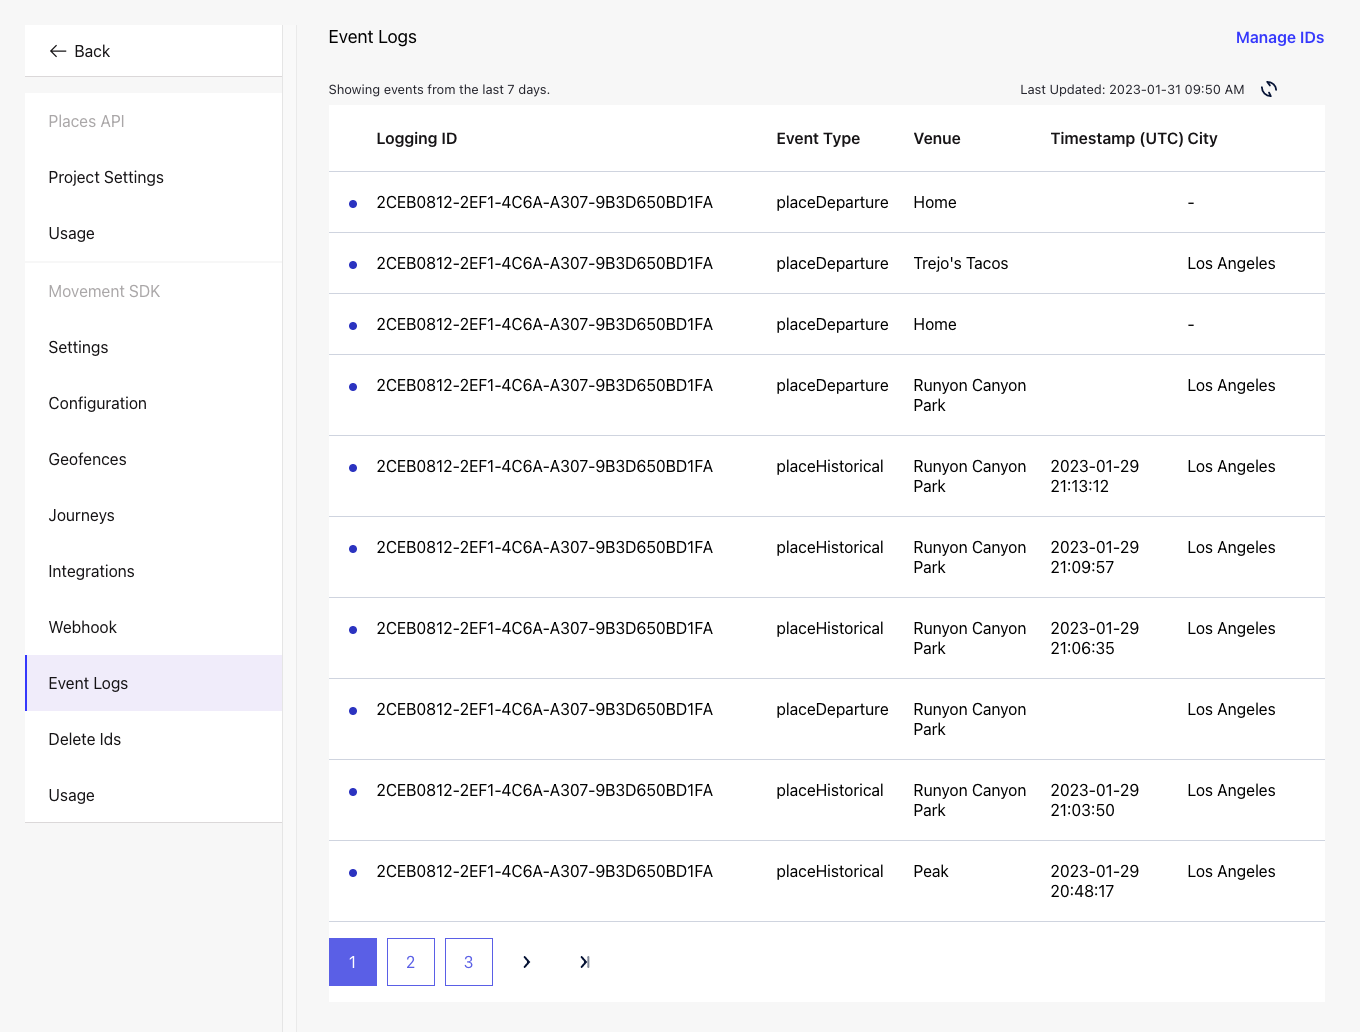Viewport: 1360px width, 1032px height.
Task: Open Integrations from the sidebar
Action: coord(92,571)
